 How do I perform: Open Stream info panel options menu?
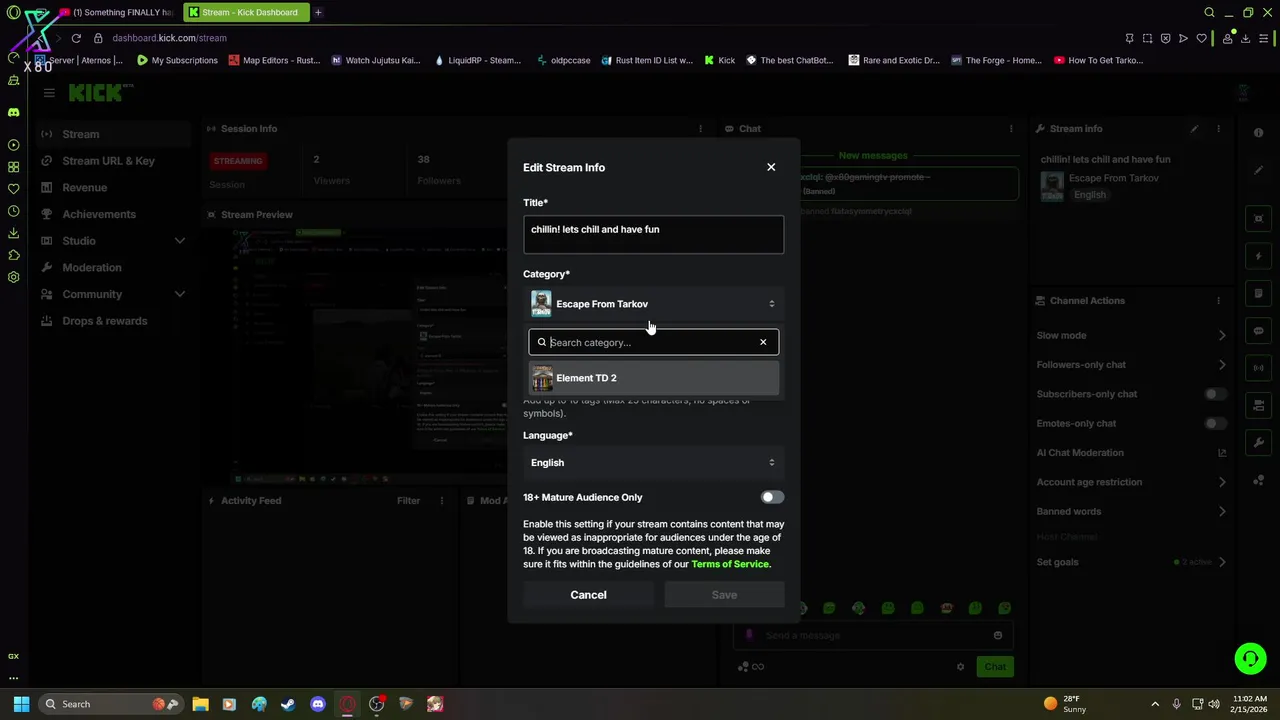[1218, 129]
